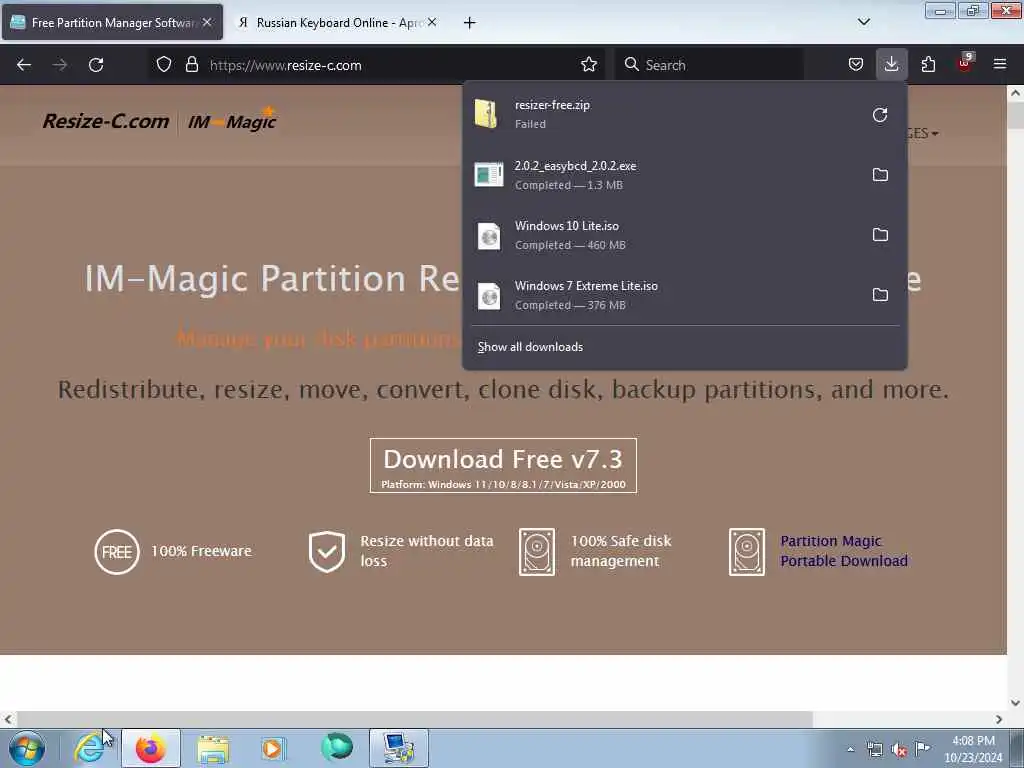1024x768 pixels.
Task: Open the list all tabs chevron
Action: [863, 22]
